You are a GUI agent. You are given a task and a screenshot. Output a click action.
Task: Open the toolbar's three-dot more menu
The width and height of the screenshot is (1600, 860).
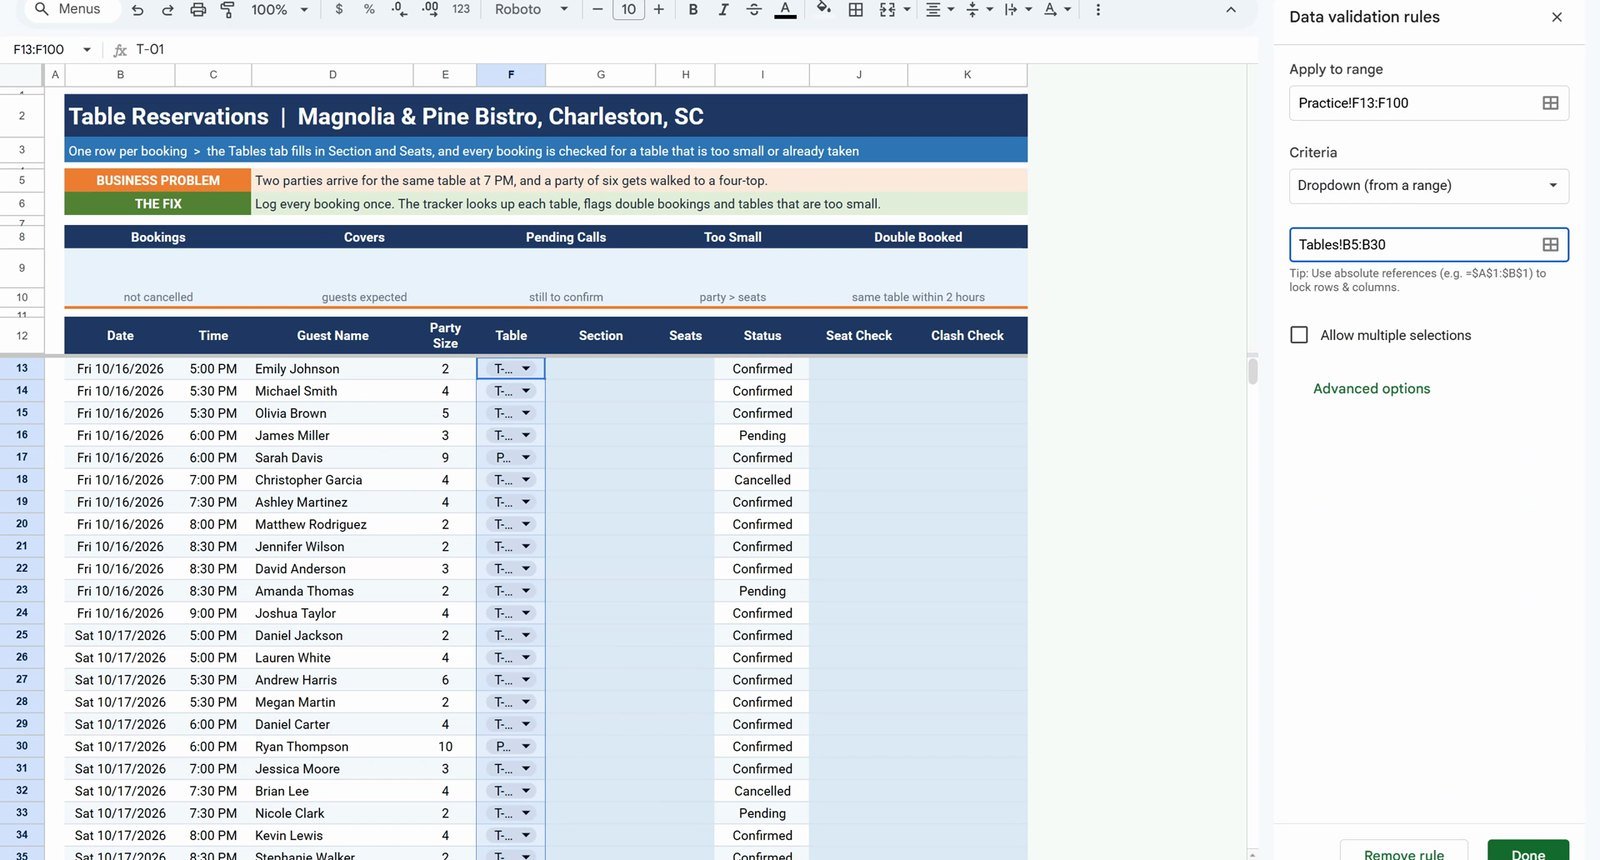pyautogui.click(x=1098, y=10)
